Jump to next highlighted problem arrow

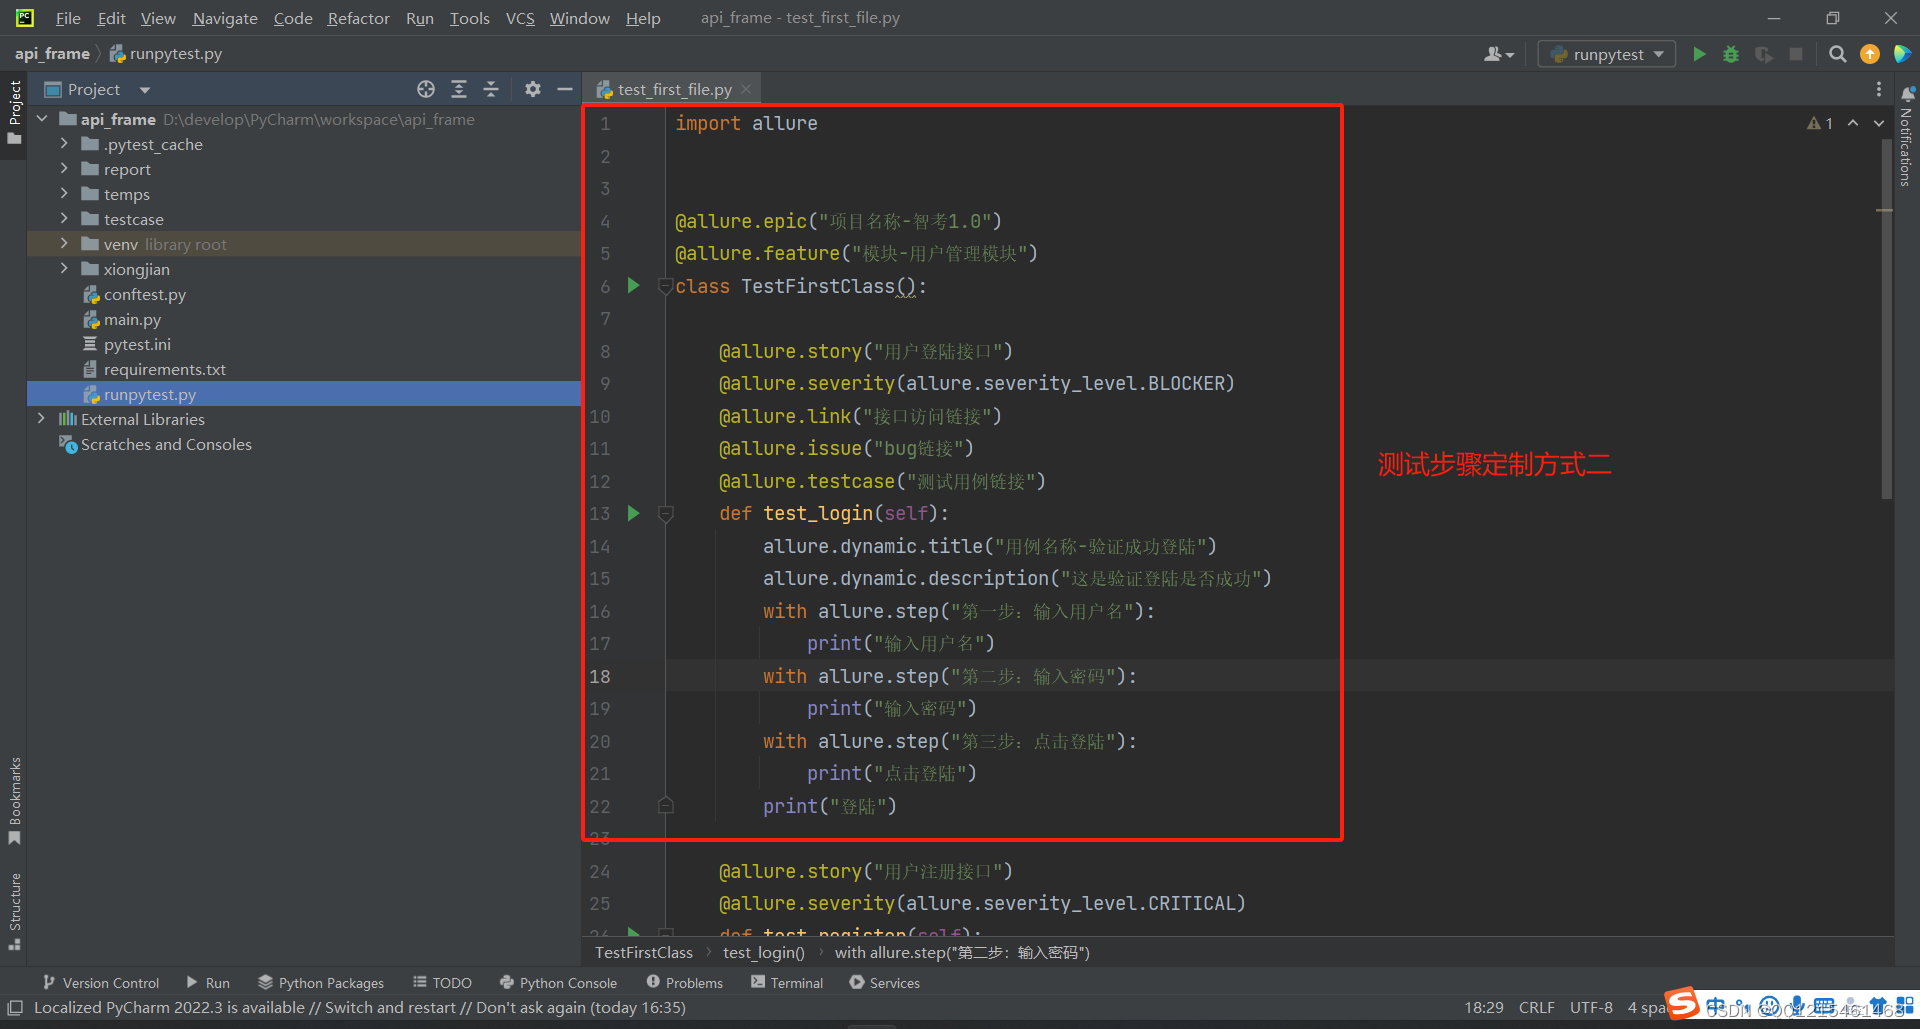click(x=1879, y=123)
